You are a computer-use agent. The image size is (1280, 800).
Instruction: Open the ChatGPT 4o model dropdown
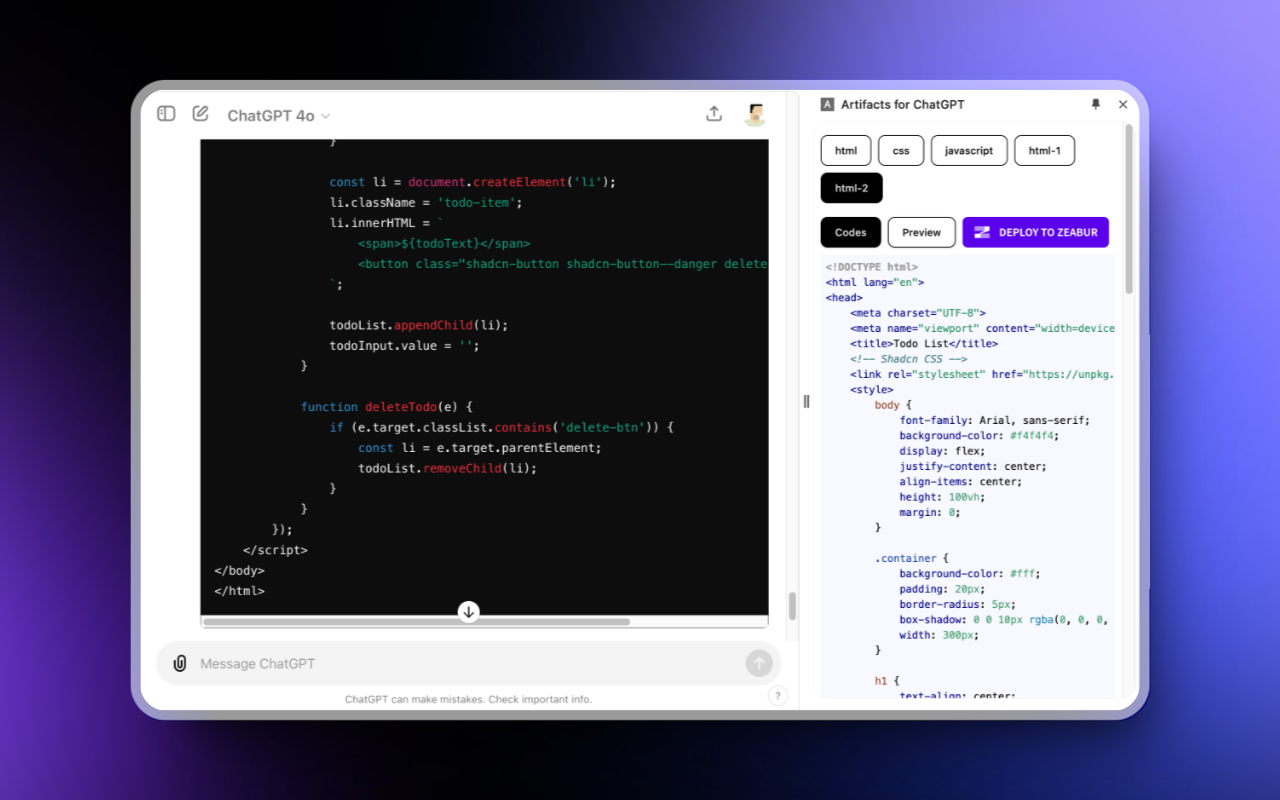(x=278, y=116)
